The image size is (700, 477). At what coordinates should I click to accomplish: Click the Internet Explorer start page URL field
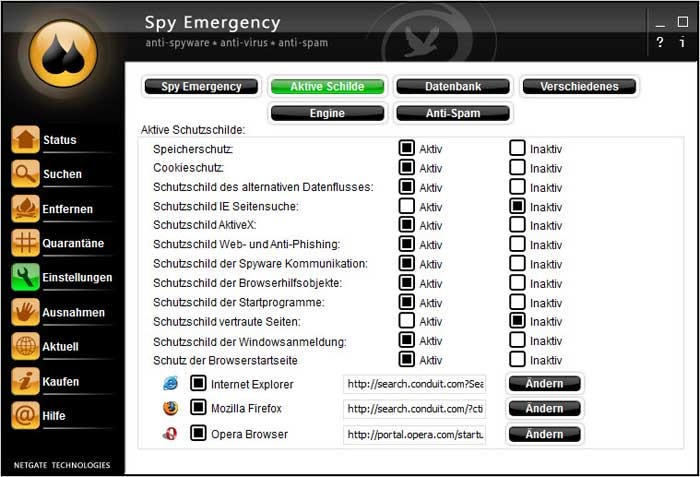coord(415,384)
